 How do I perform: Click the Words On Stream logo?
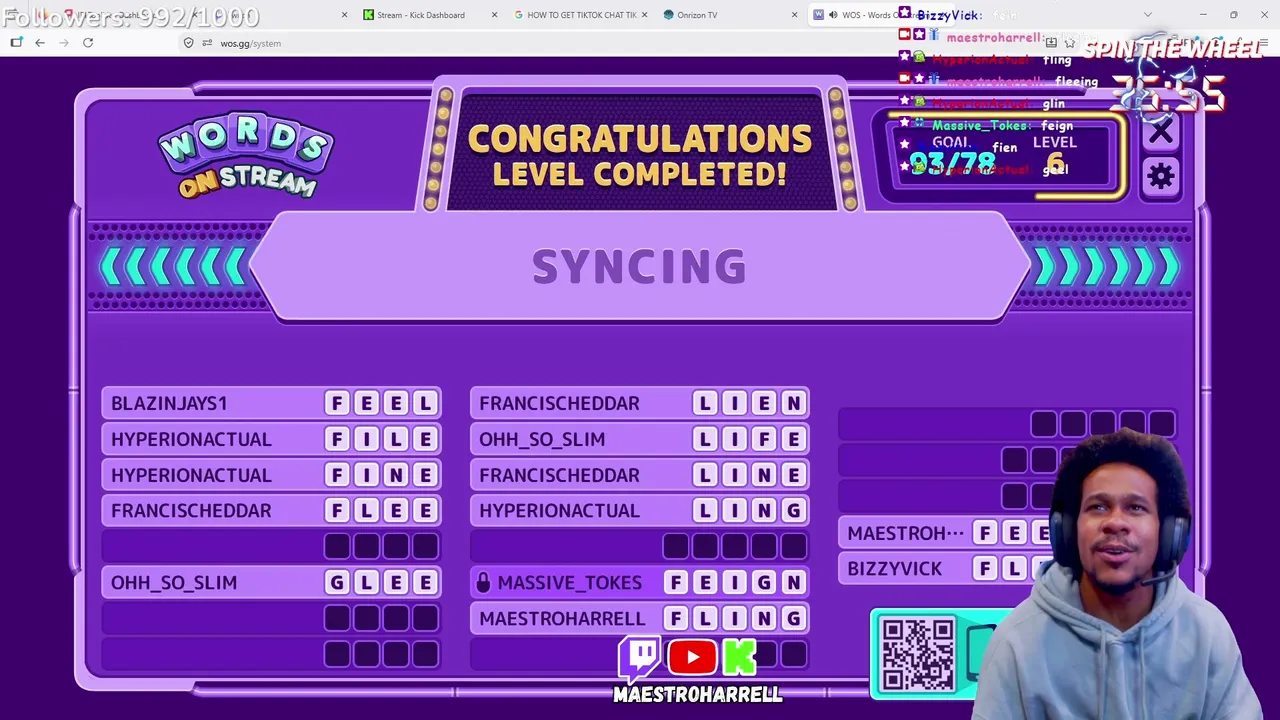coord(245,157)
